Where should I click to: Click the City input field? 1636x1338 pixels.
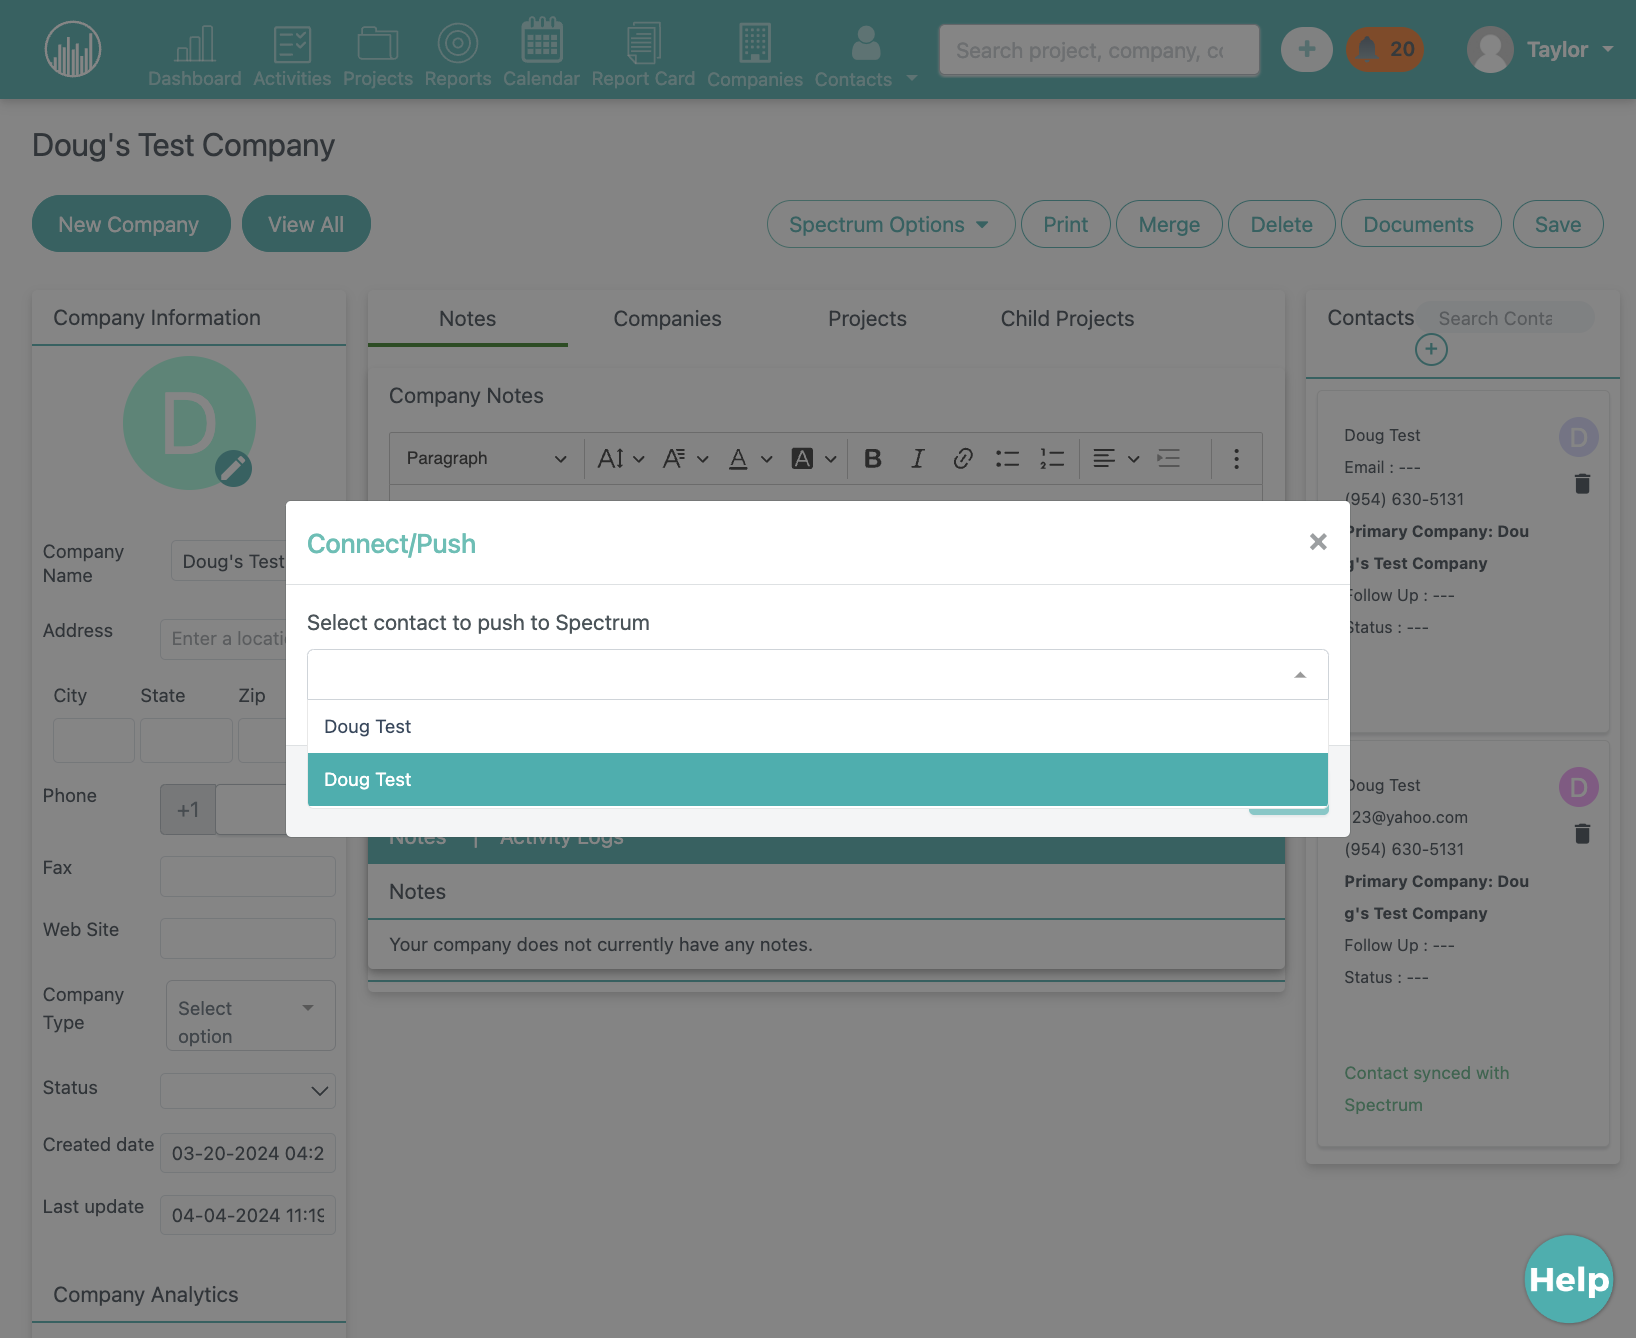(x=93, y=740)
